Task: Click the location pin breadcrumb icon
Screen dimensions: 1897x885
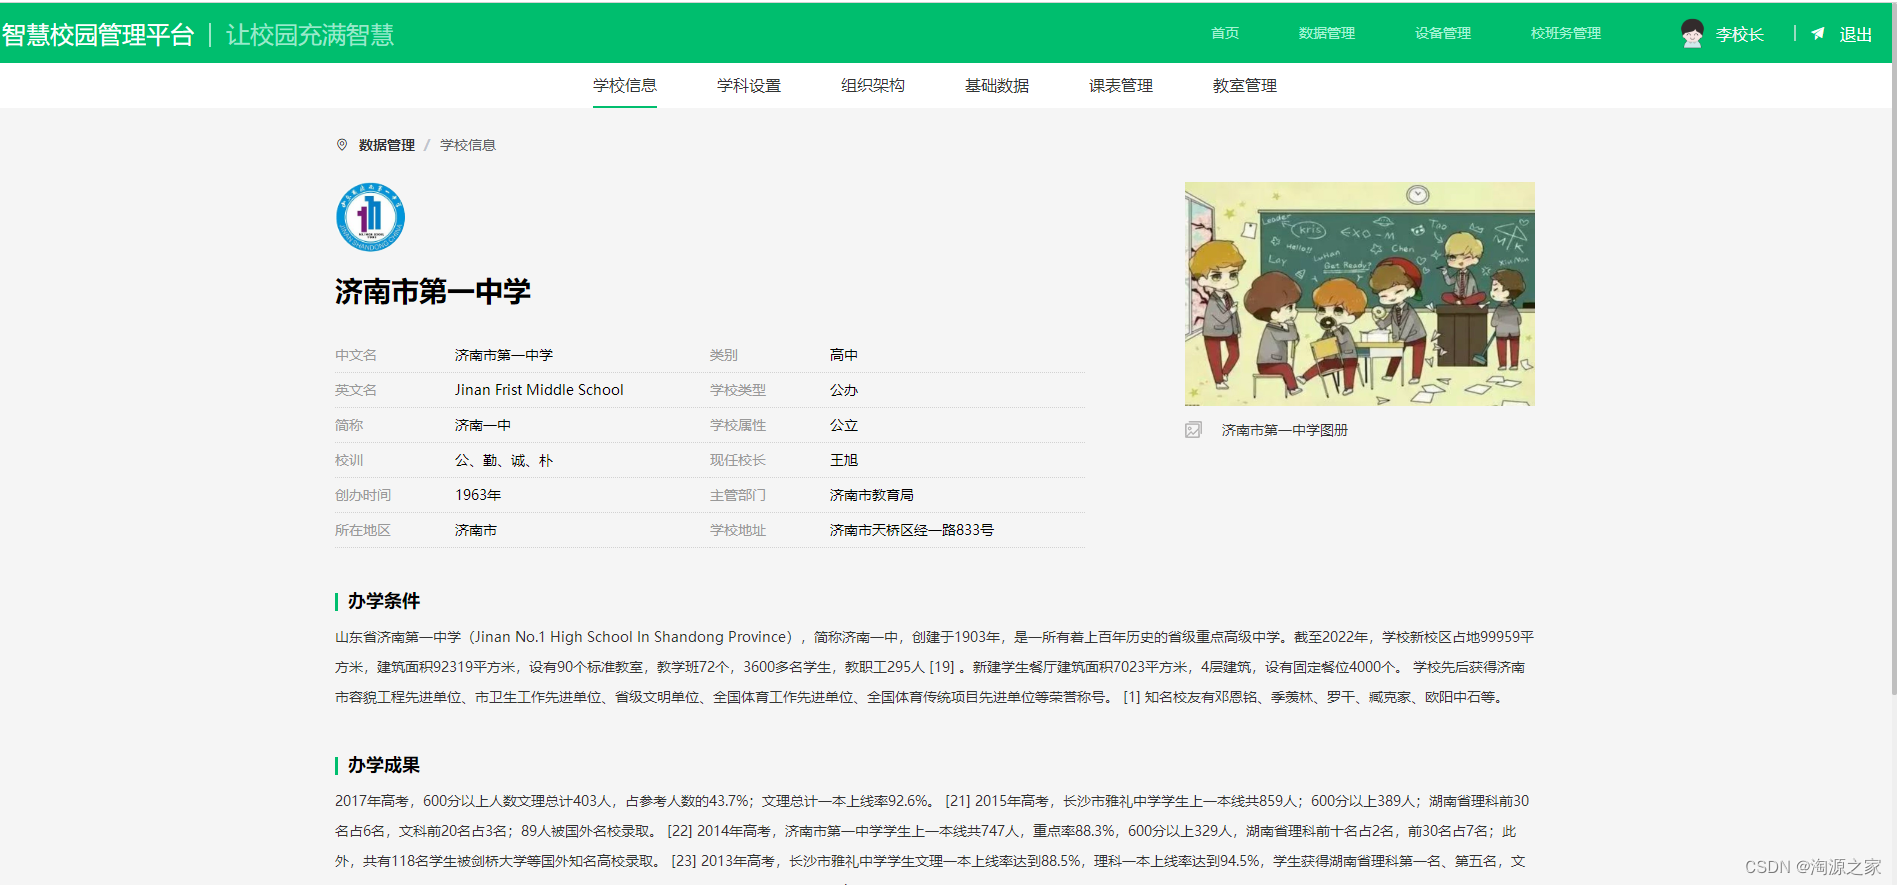Action: 342,145
